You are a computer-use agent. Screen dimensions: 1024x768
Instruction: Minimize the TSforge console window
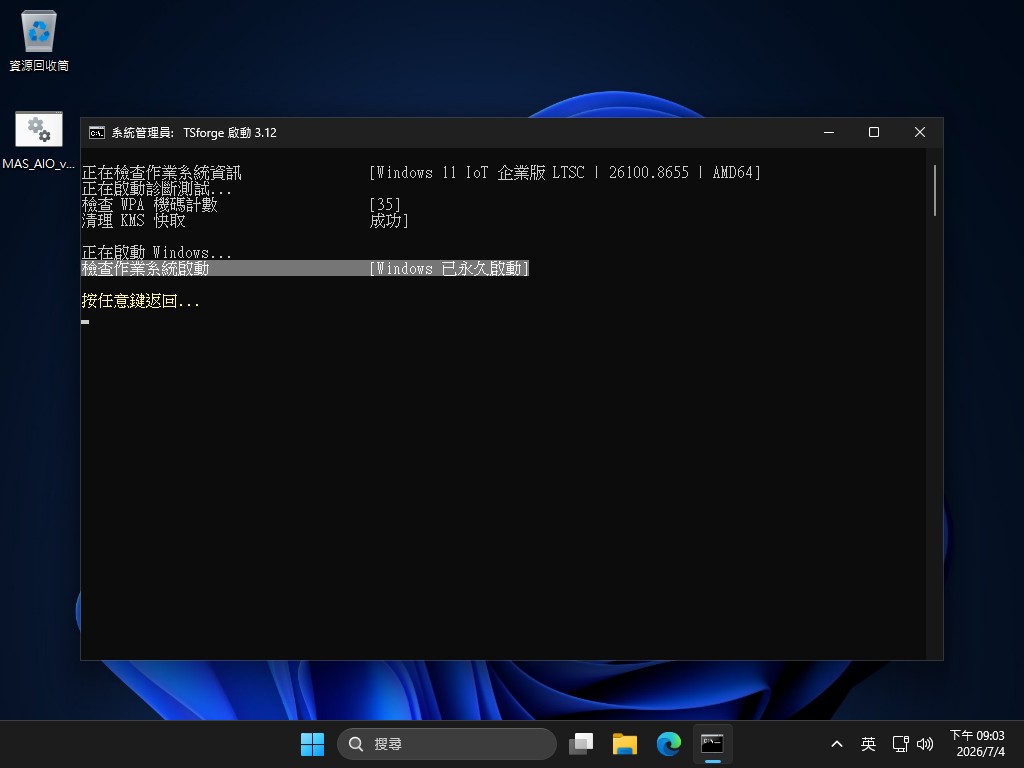coord(829,133)
